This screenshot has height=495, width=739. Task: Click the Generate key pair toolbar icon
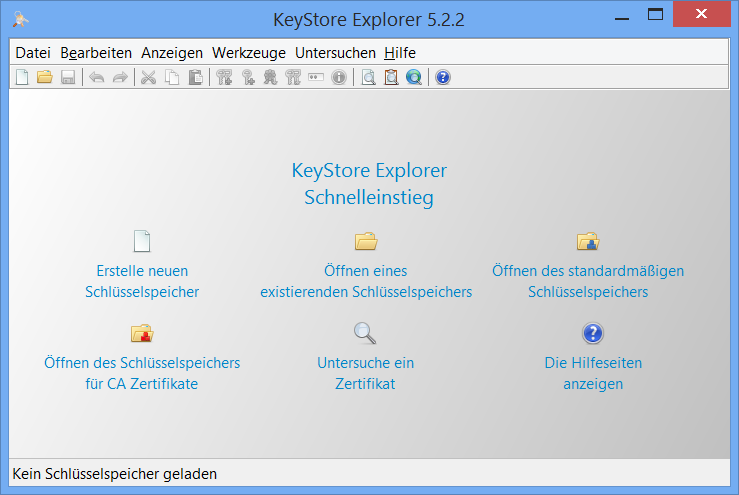(225, 78)
